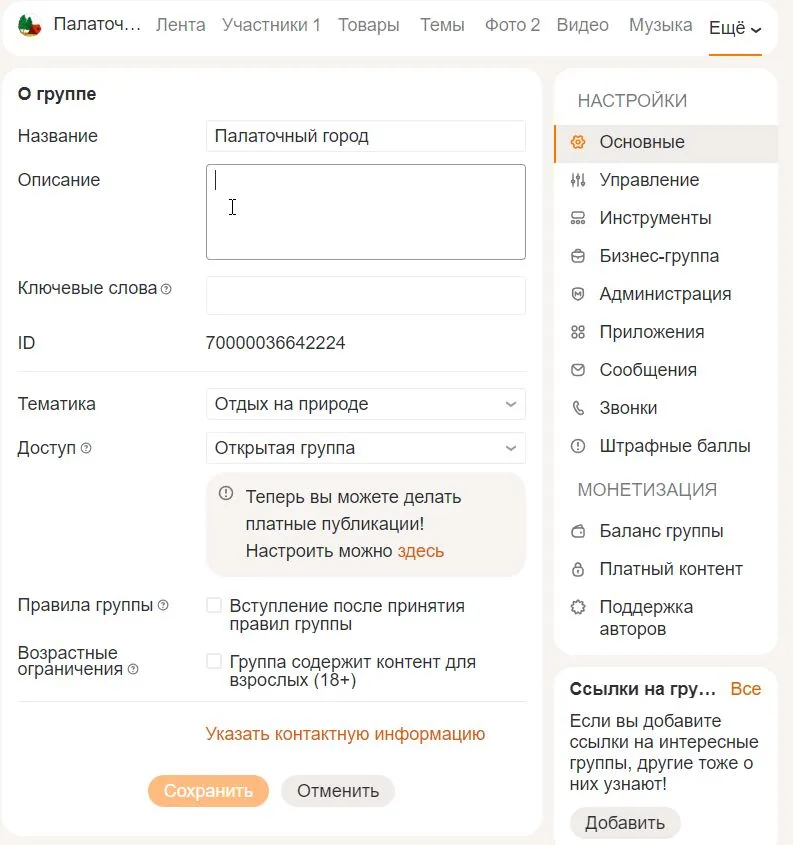Click the Платный контент lock icon
793x845 pixels.
point(577,569)
